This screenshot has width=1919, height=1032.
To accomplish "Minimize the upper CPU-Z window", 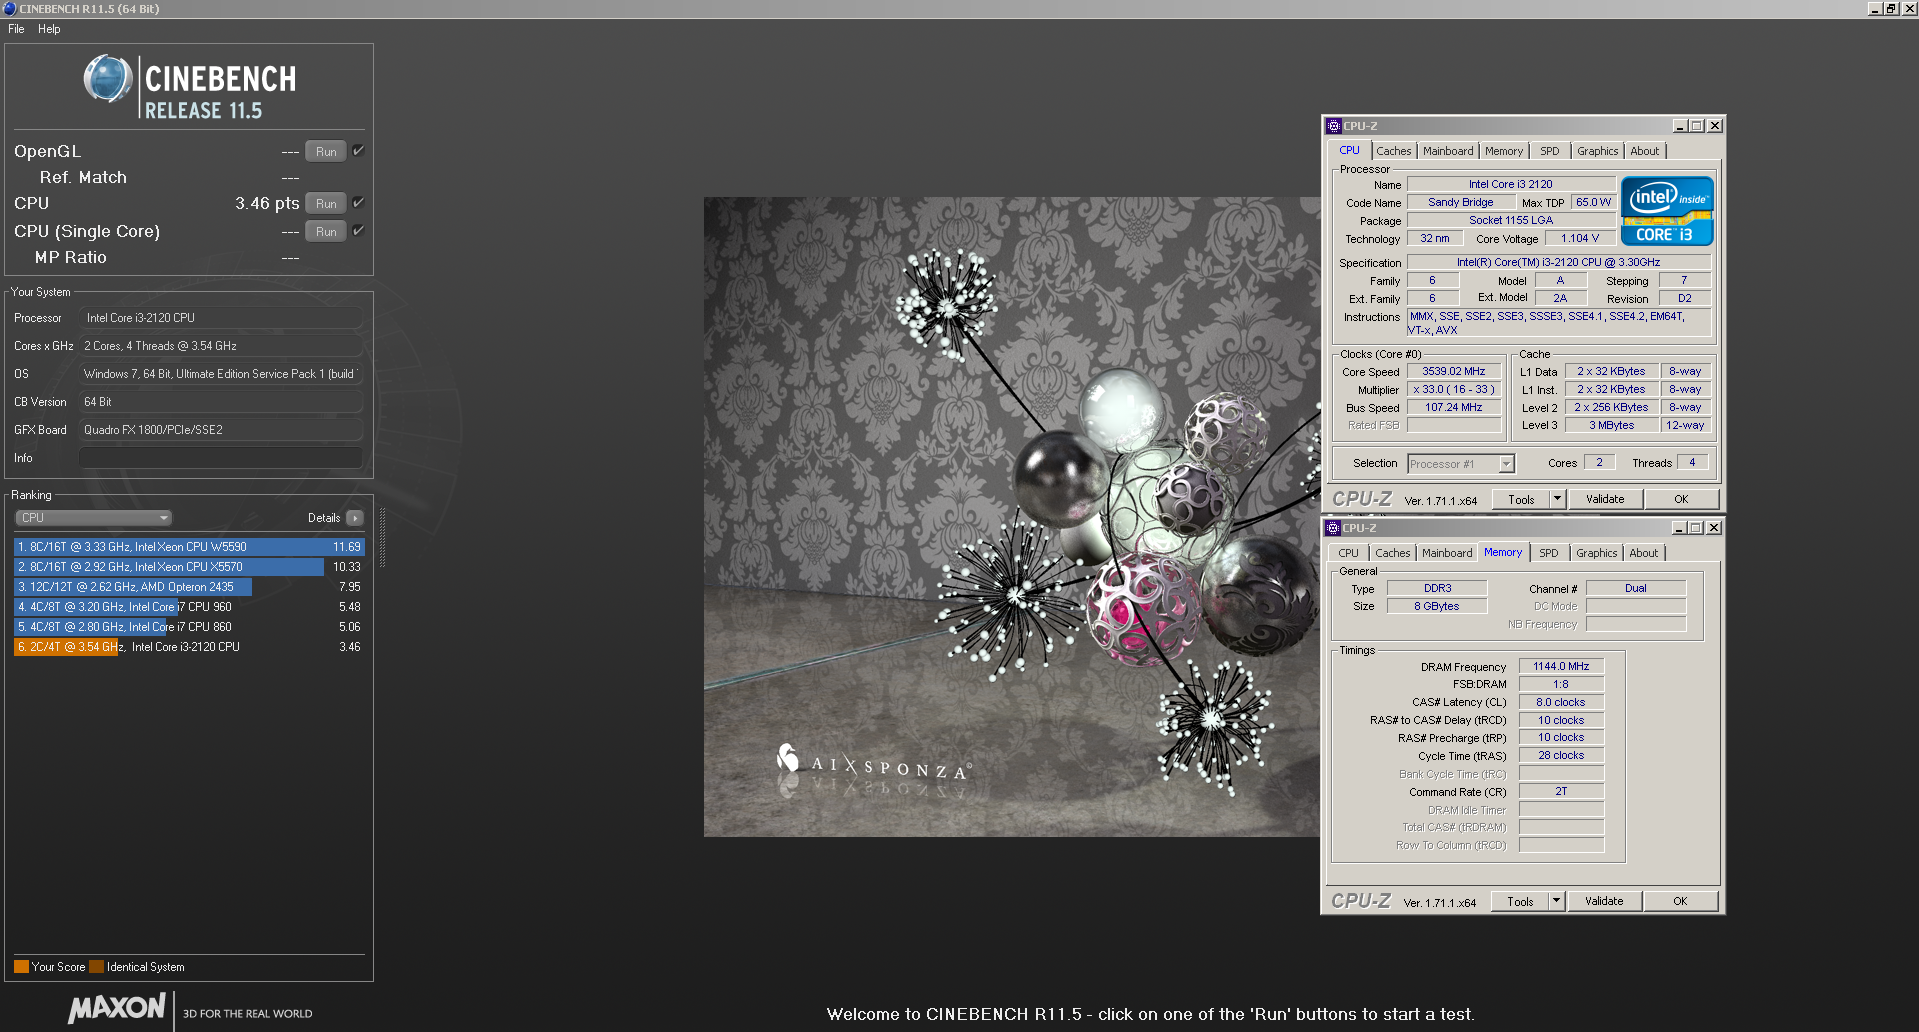I will pyautogui.click(x=1680, y=126).
